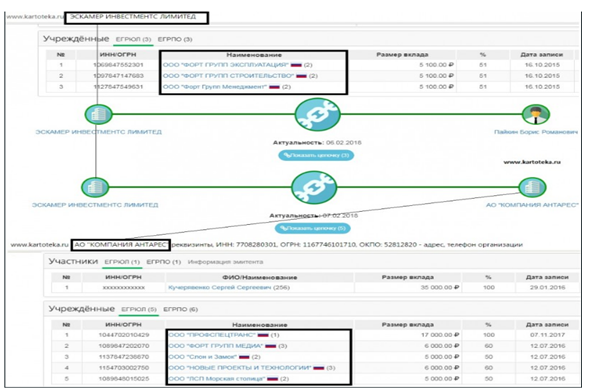This screenshot has width=589, height=389.
Task: Open ООО "НОВЫЕ ПРОЕКТЫ И ТЕХНОЛОГИИ" link
Action: [x=240, y=368]
